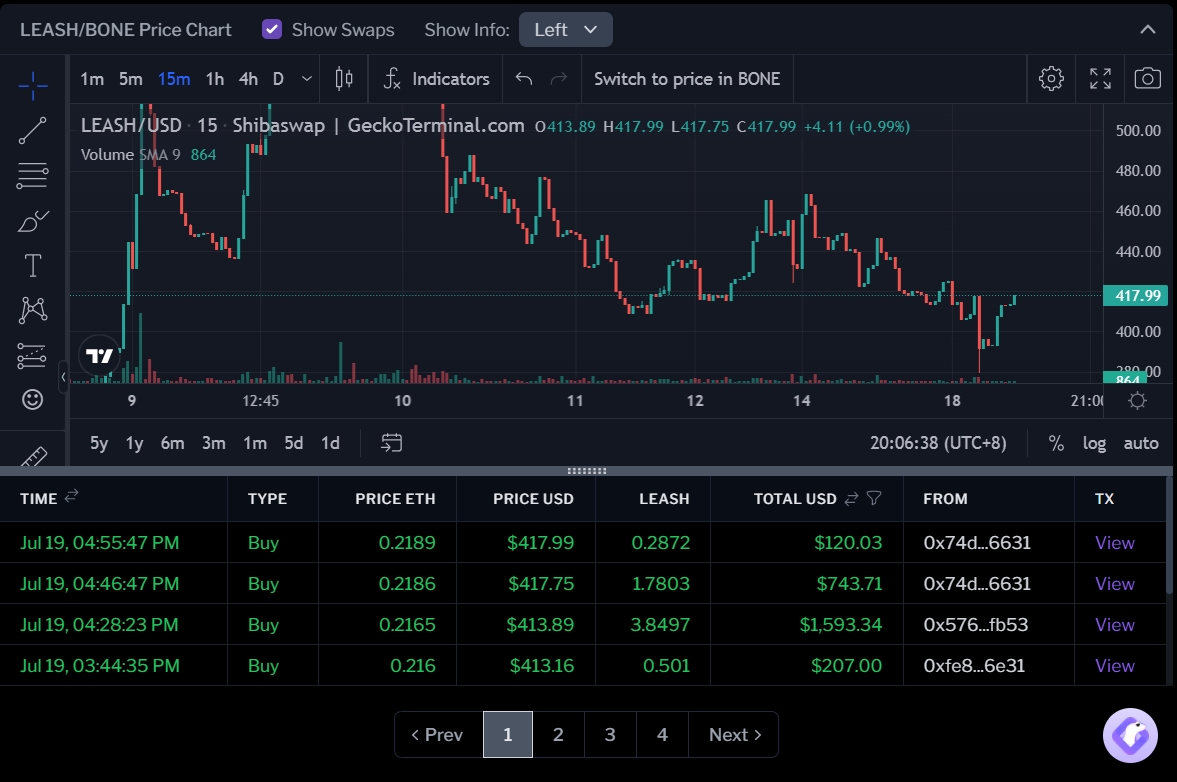Open the Fibonacci retracement tool
Image resolution: width=1177 pixels, height=782 pixels.
(32, 176)
